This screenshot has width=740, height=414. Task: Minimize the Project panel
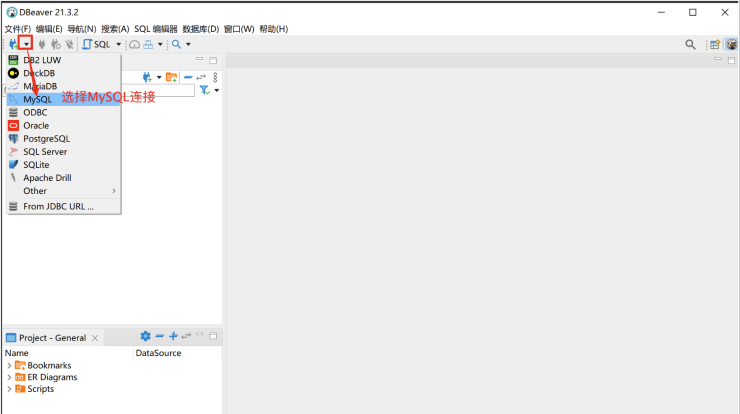tap(200, 335)
